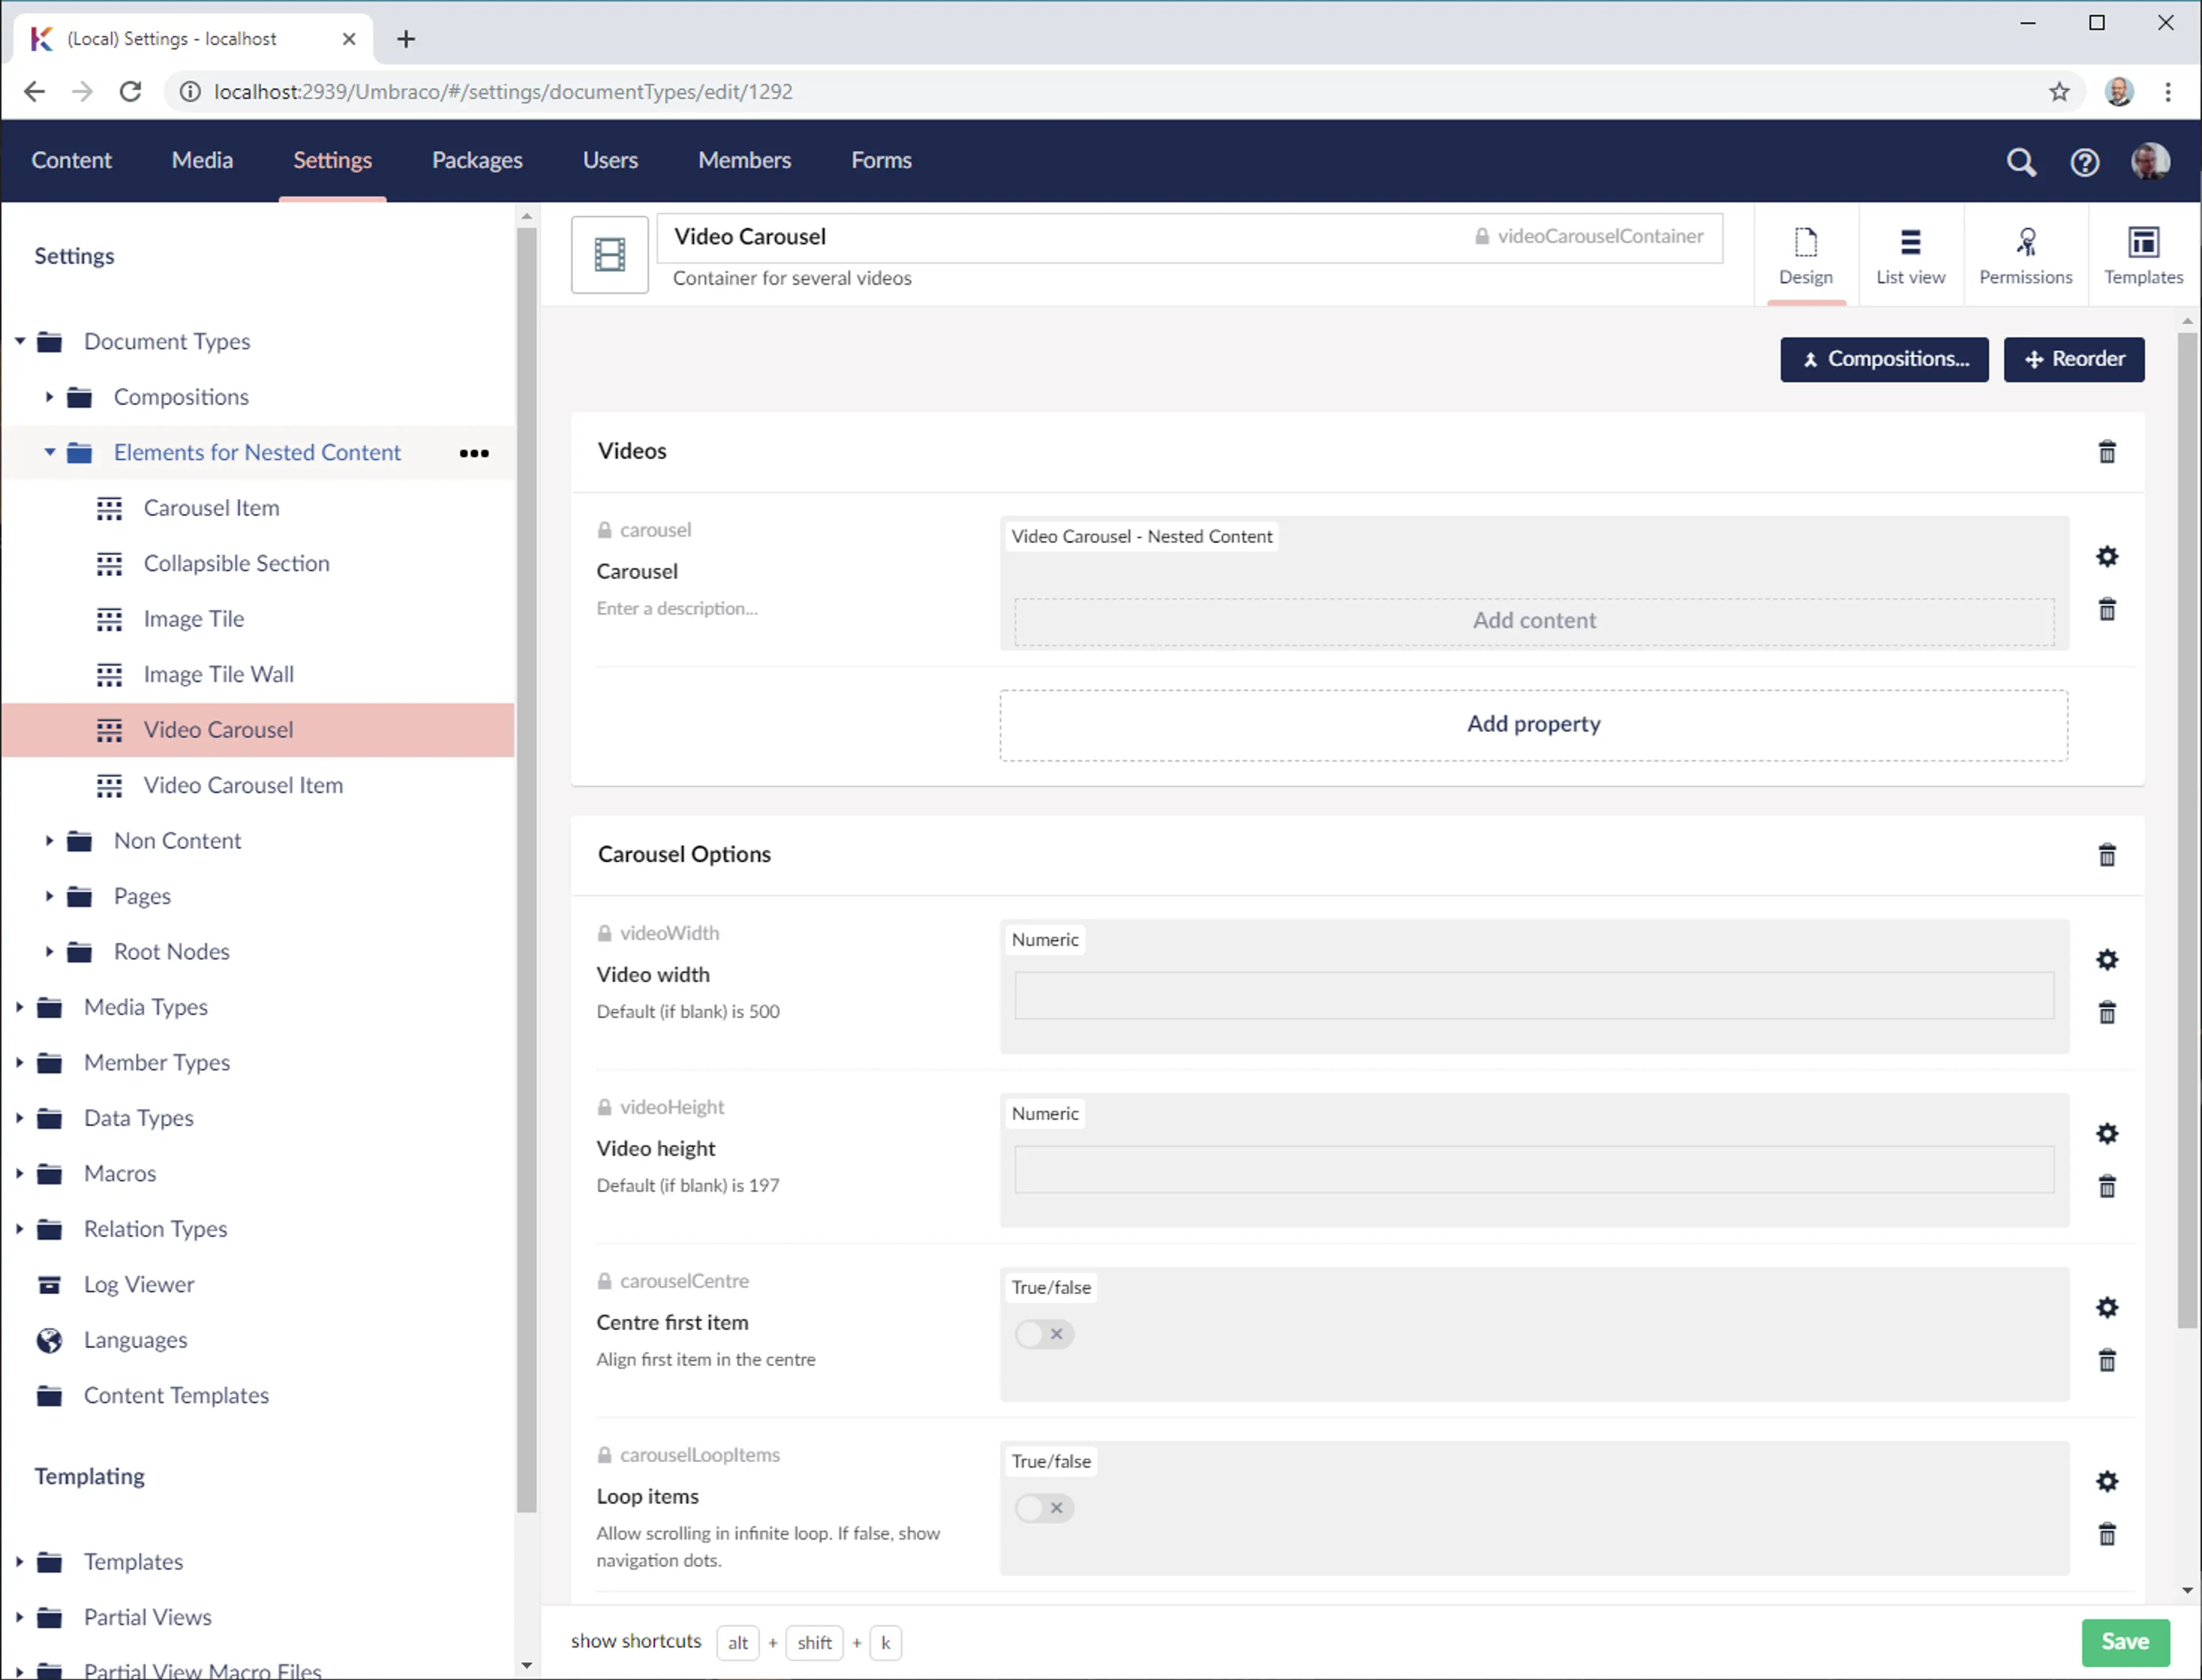Toggle the Centre first item switch
The height and width of the screenshot is (1680, 2202).
click(x=1043, y=1334)
